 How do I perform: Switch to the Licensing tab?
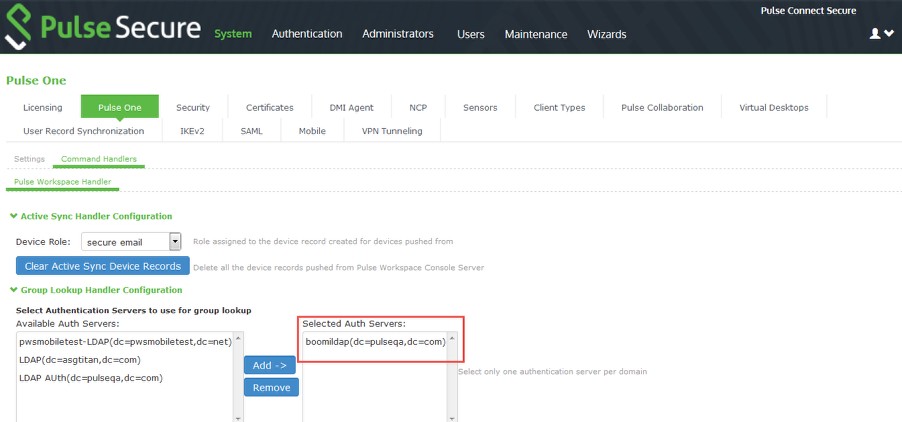[x=43, y=108]
